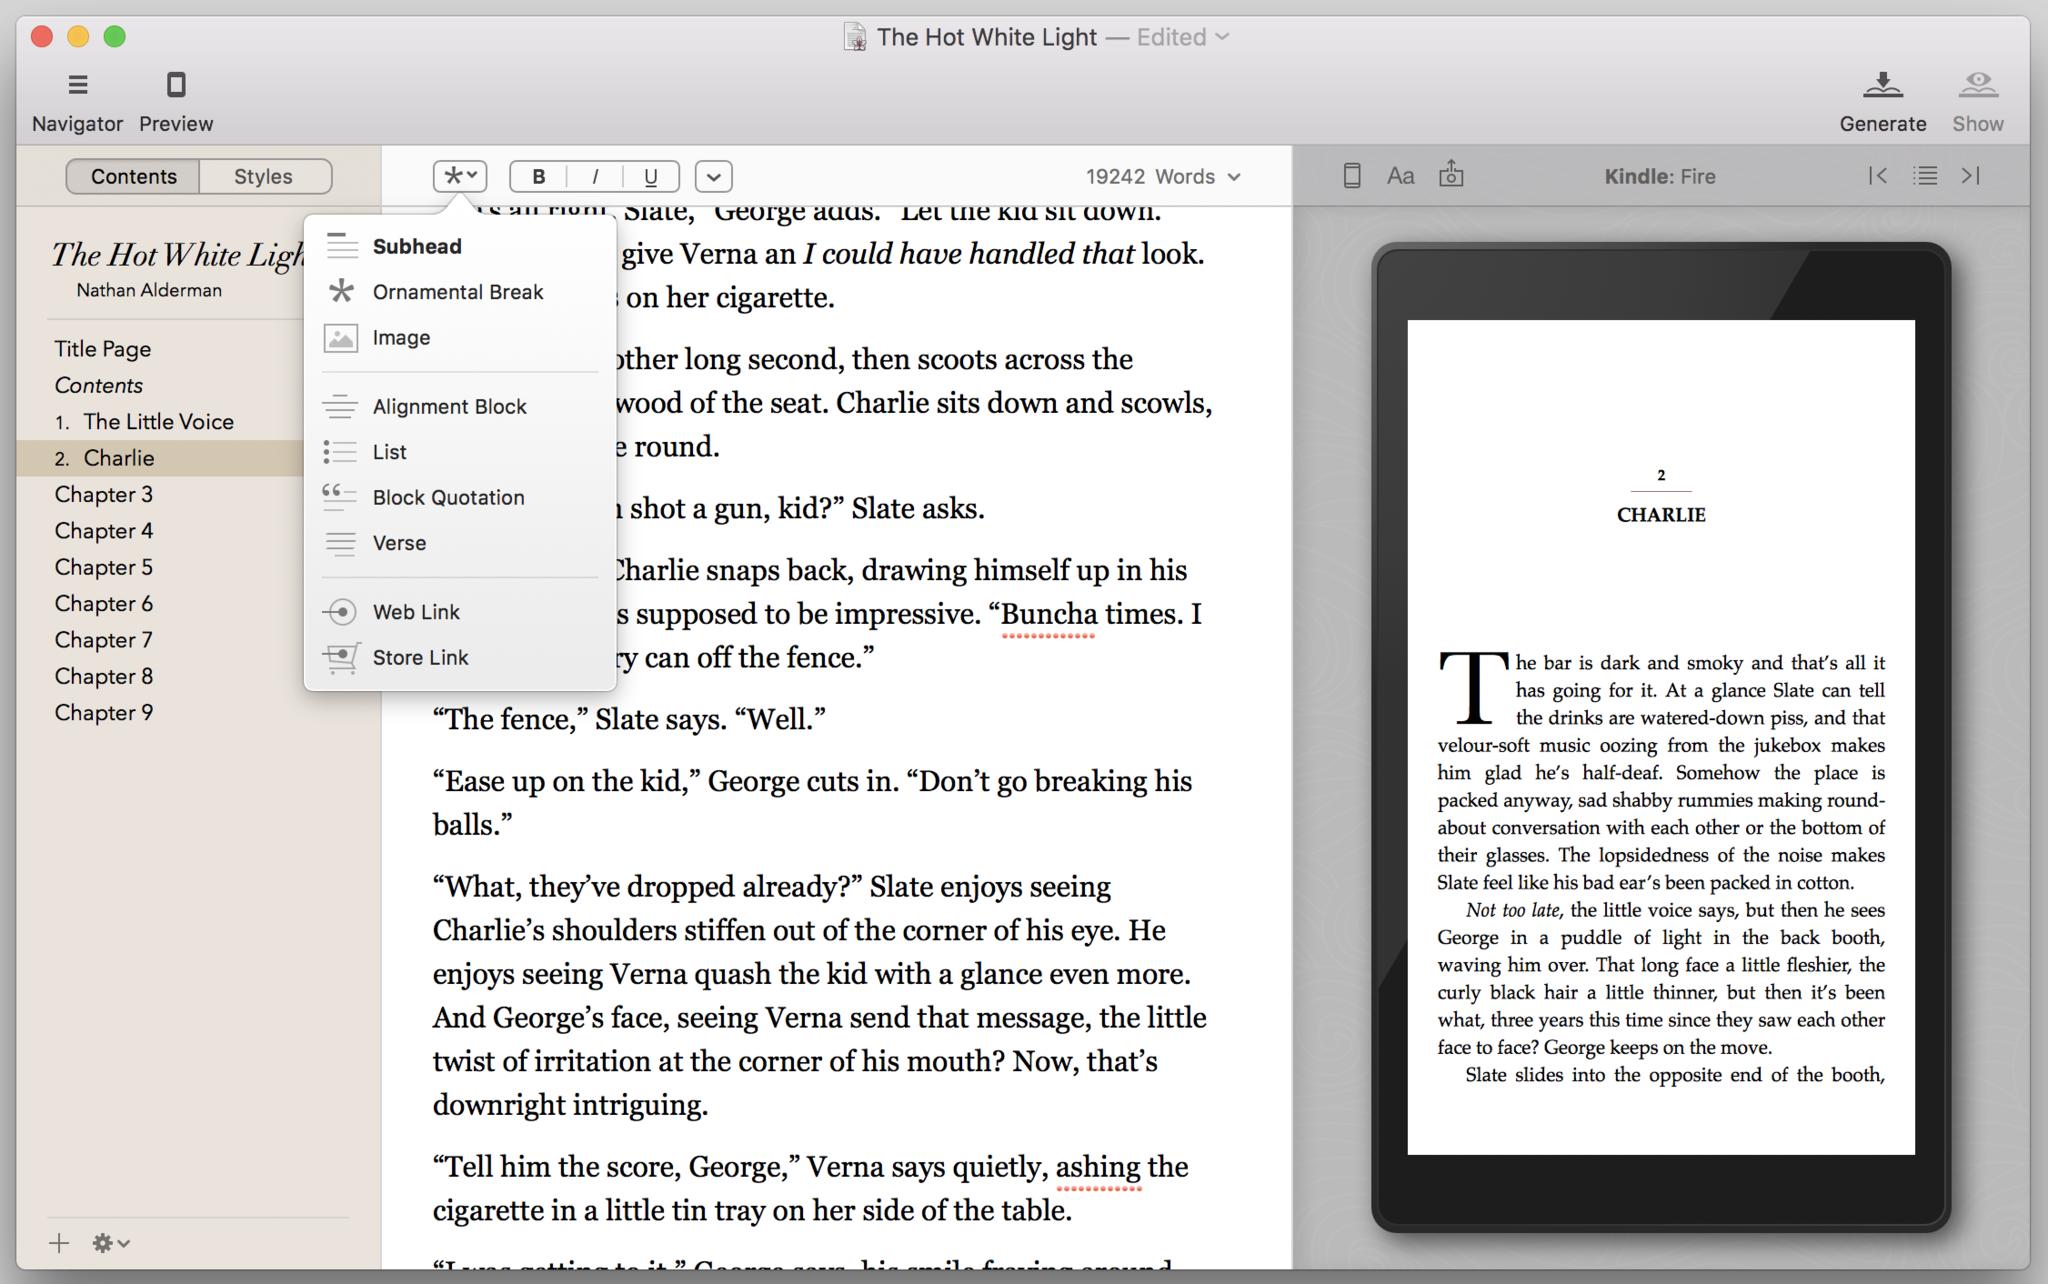Click the Kindle: Fire device label

[x=1660, y=176]
